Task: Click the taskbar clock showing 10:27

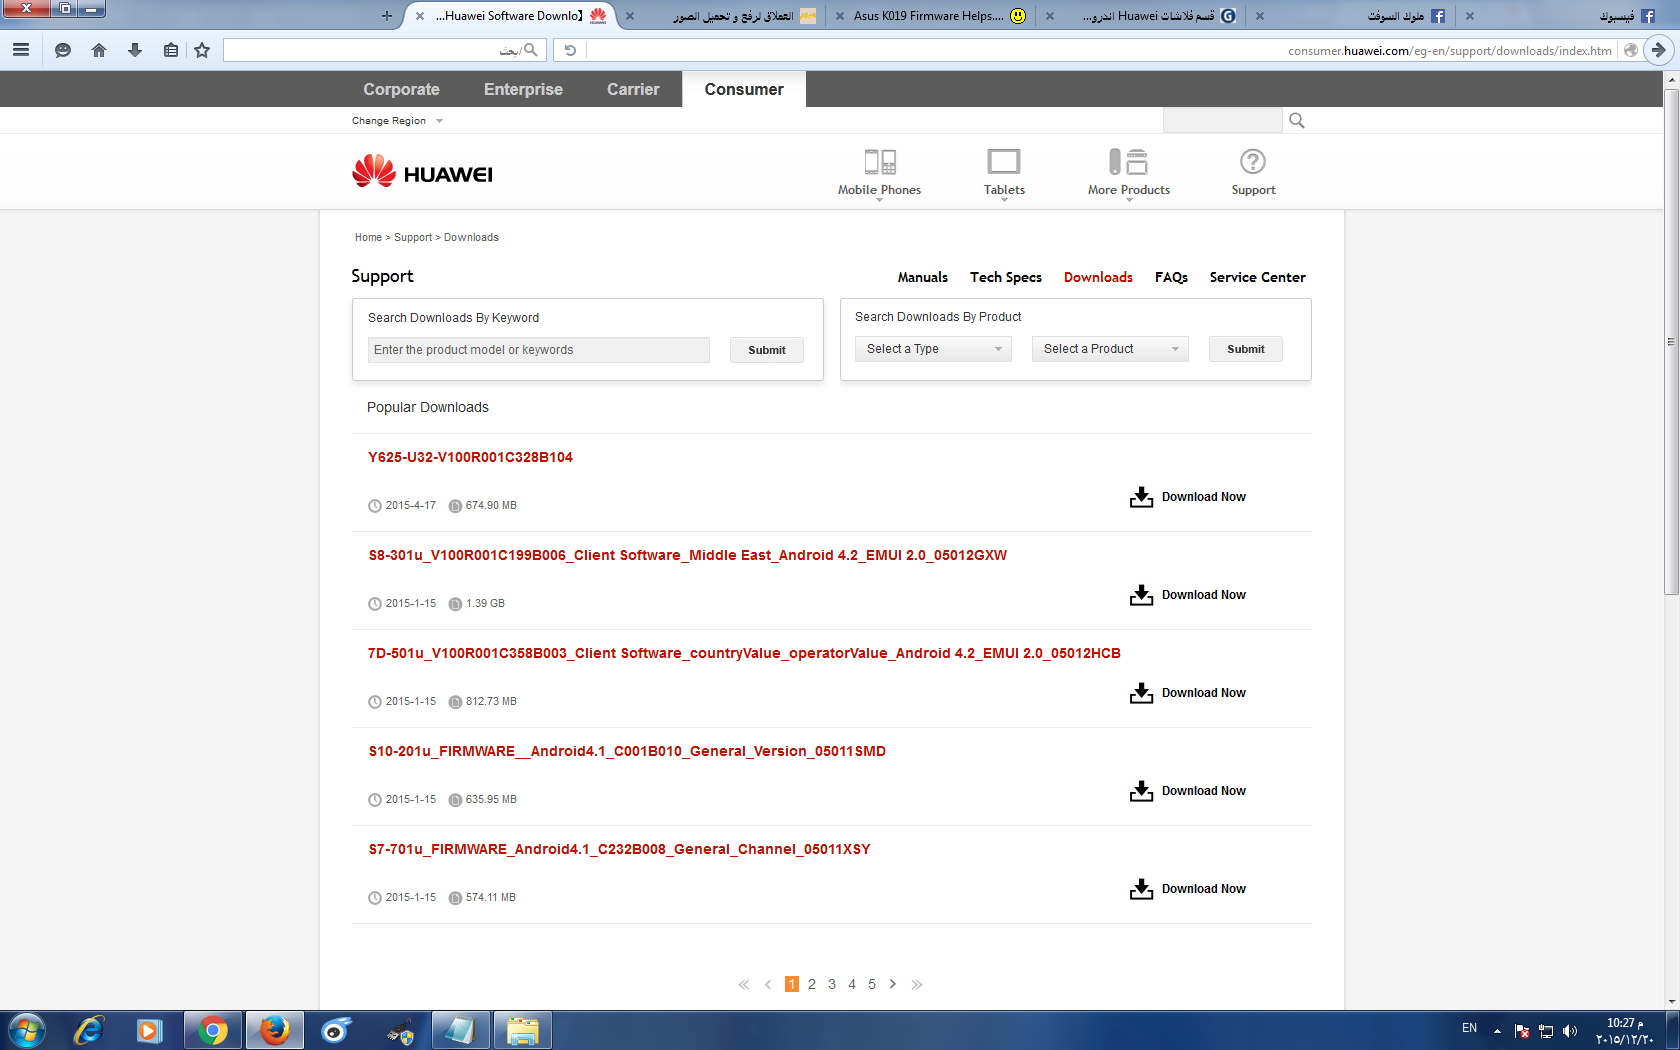Action: tap(1625, 1031)
